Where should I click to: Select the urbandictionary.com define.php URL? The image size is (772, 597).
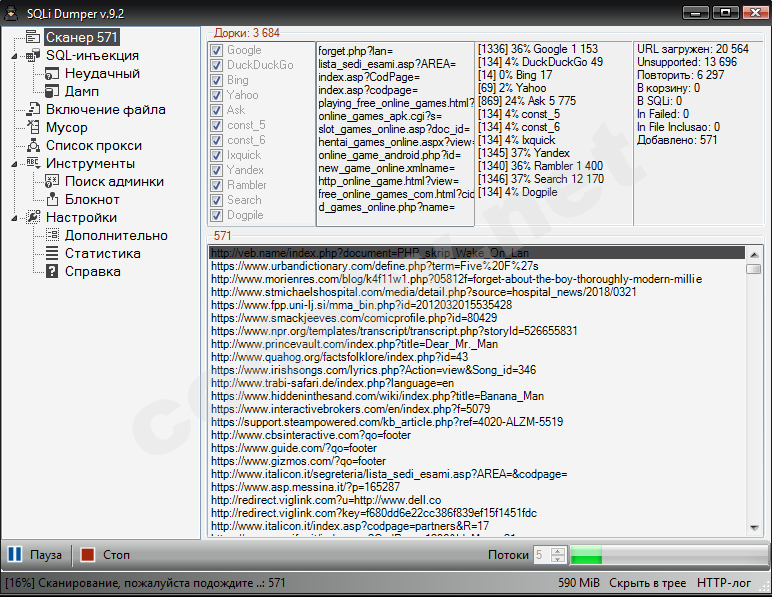(375, 266)
